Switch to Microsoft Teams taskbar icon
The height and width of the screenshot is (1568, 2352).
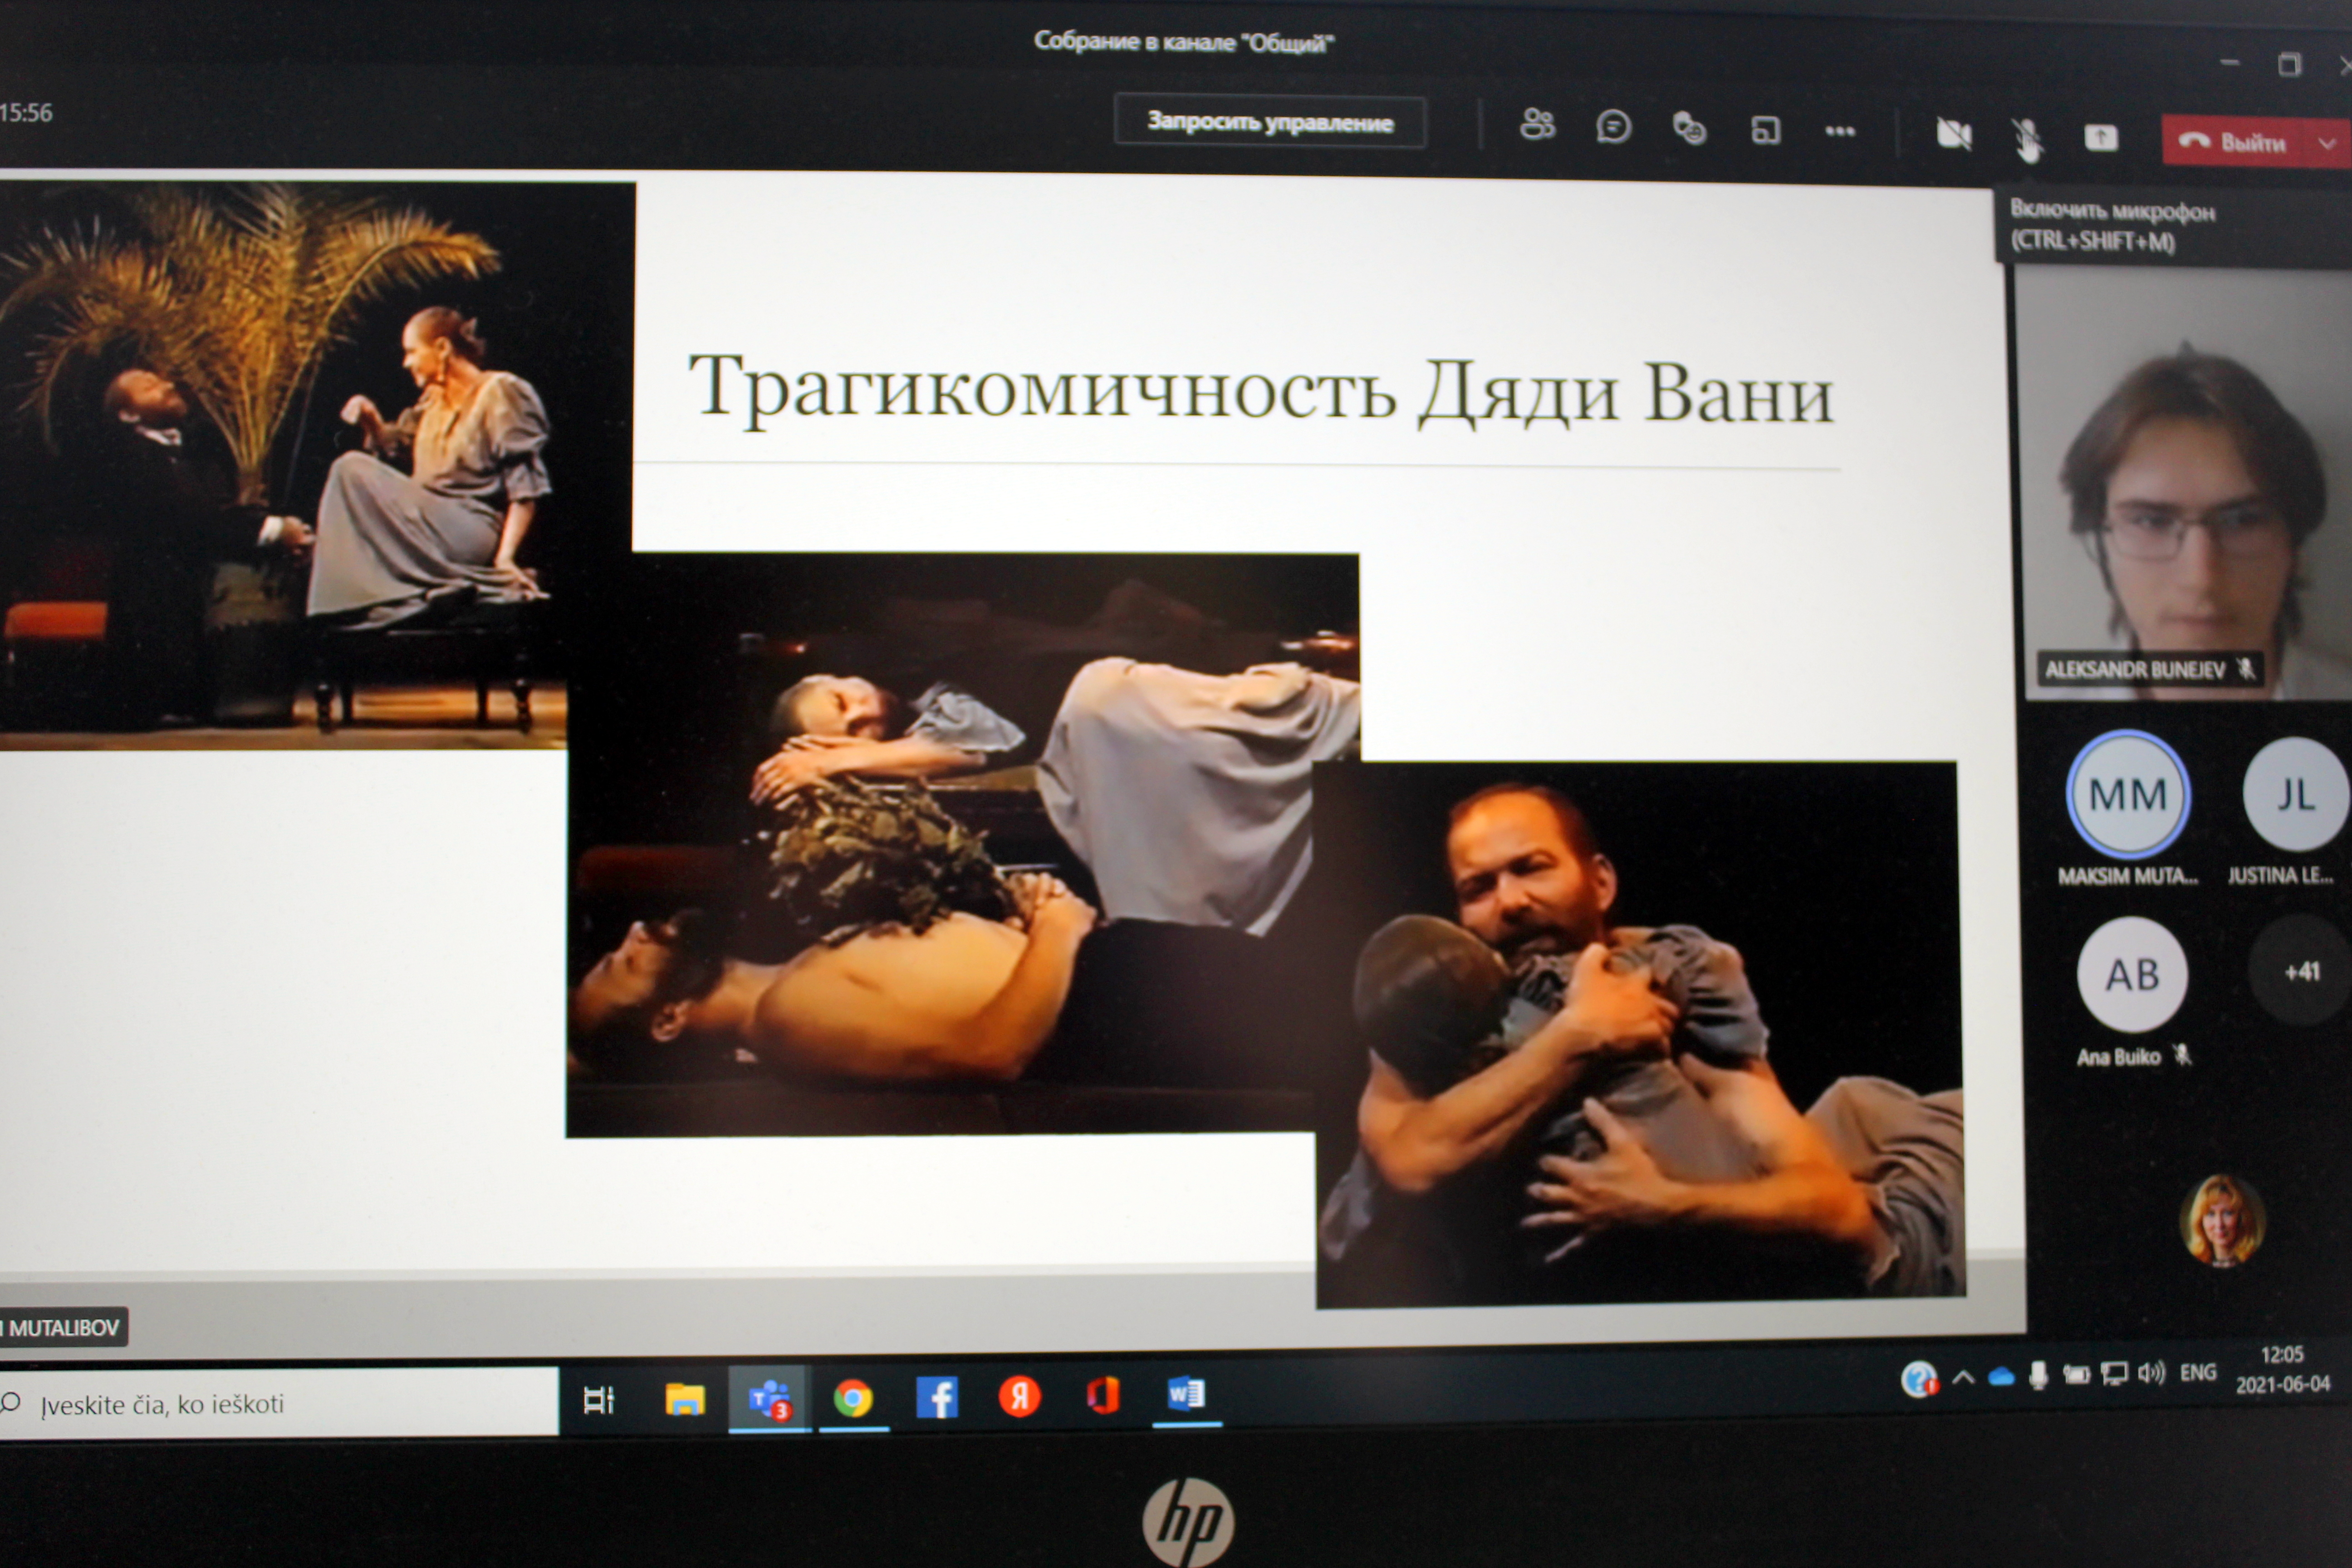pyautogui.click(x=769, y=1399)
